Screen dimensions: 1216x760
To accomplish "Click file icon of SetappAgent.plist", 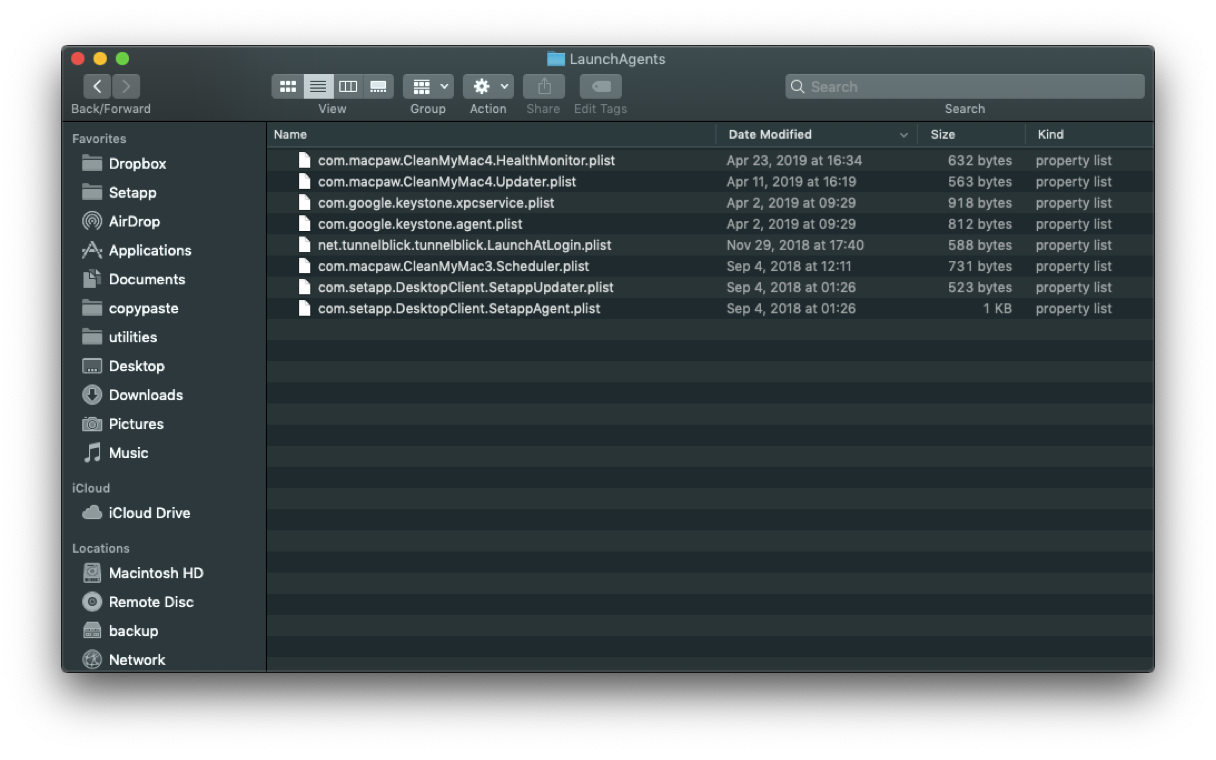I will coord(304,308).
